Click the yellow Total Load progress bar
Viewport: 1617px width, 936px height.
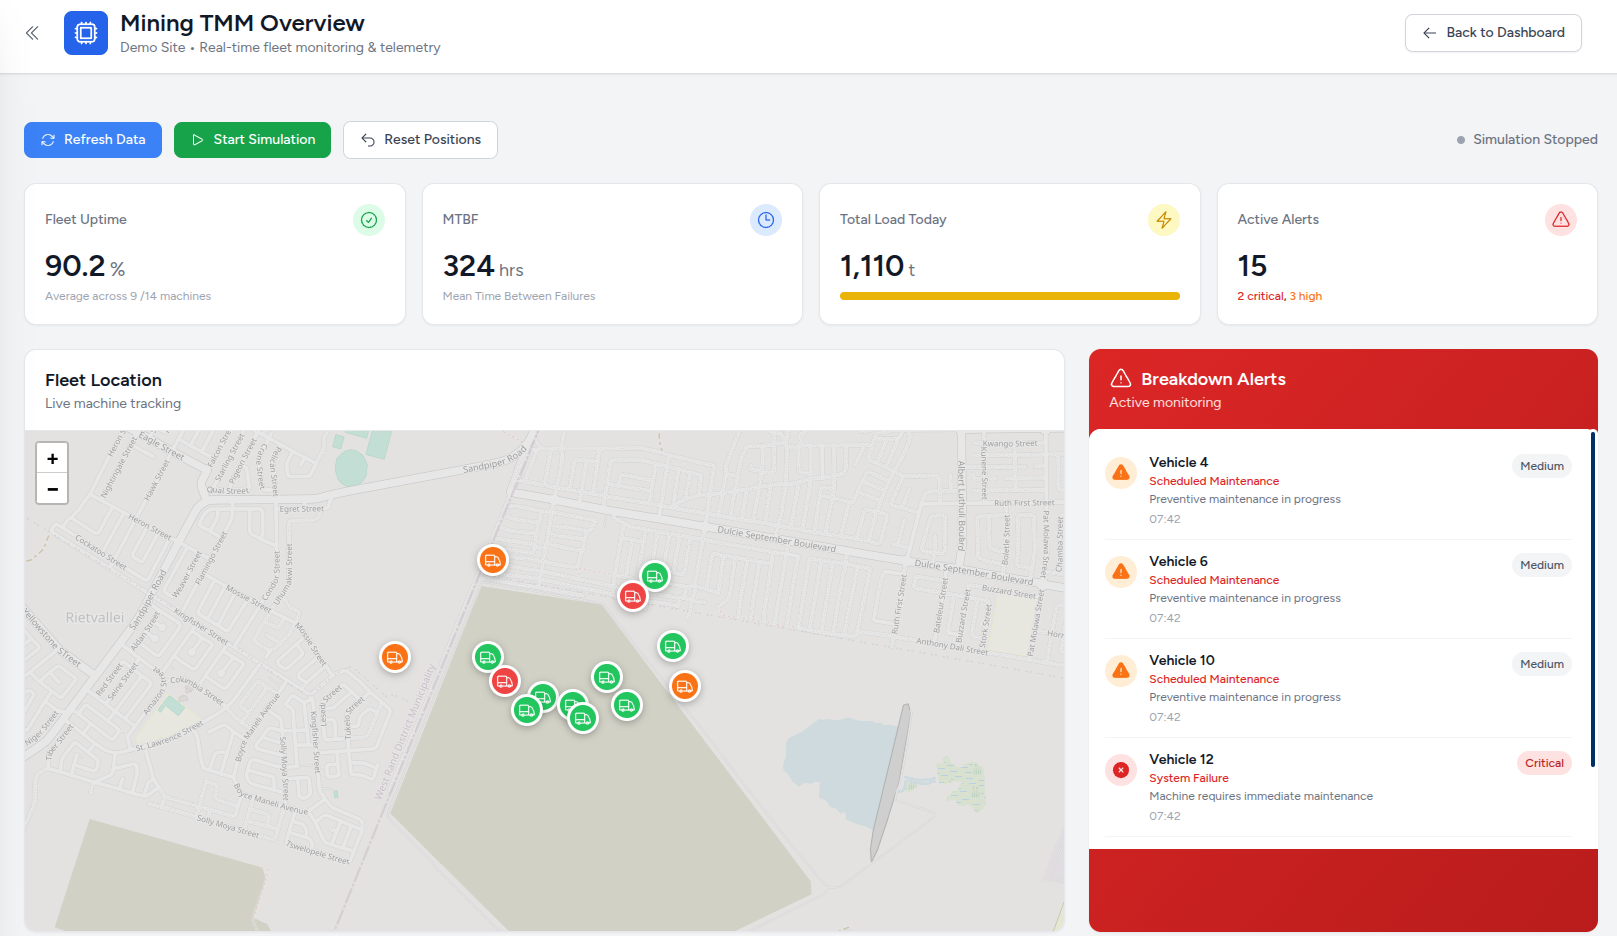click(x=1009, y=296)
